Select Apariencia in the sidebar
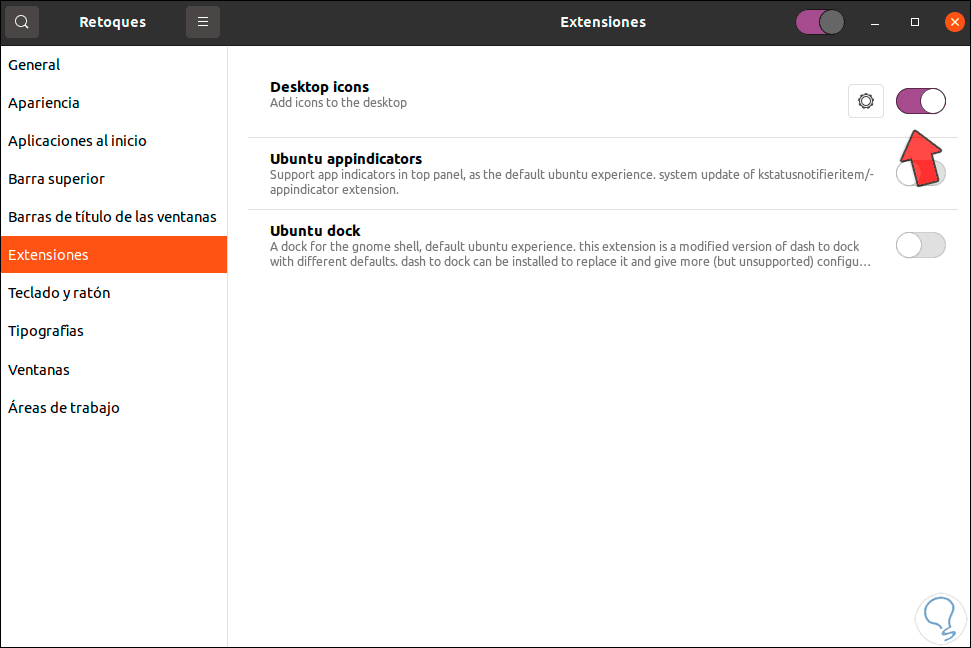This screenshot has height=648, width=971. point(44,102)
